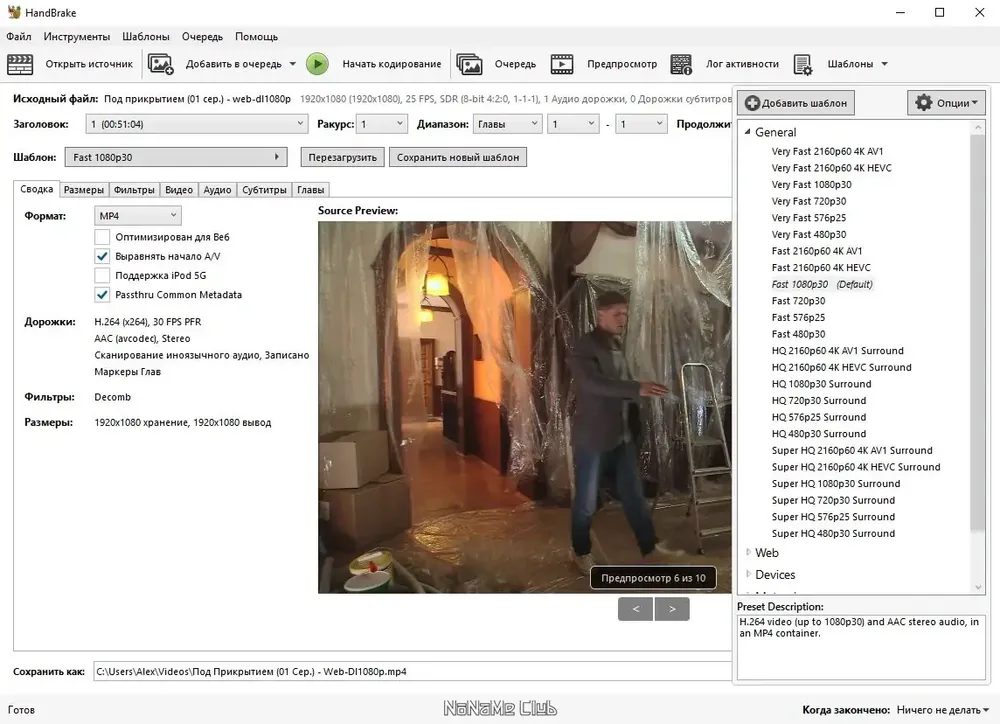Click the Reload preset button

[x=342, y=158]
